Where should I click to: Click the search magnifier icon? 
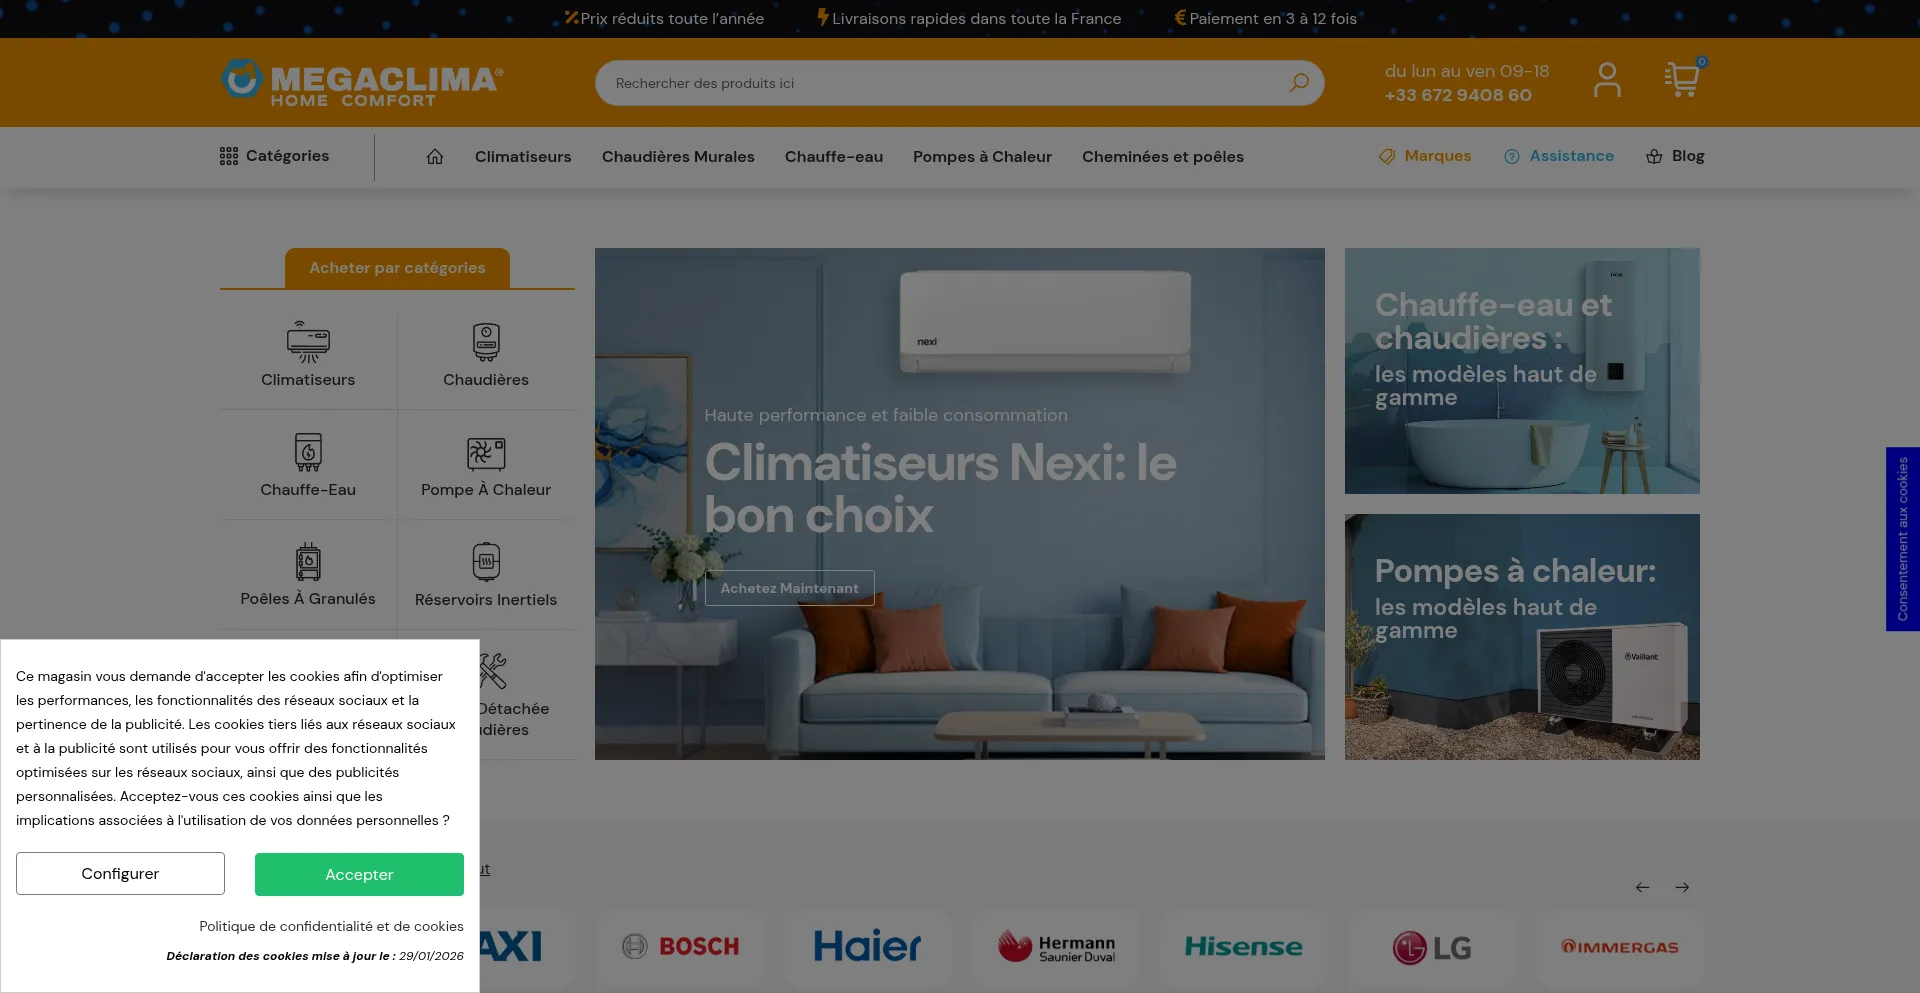1299,83
